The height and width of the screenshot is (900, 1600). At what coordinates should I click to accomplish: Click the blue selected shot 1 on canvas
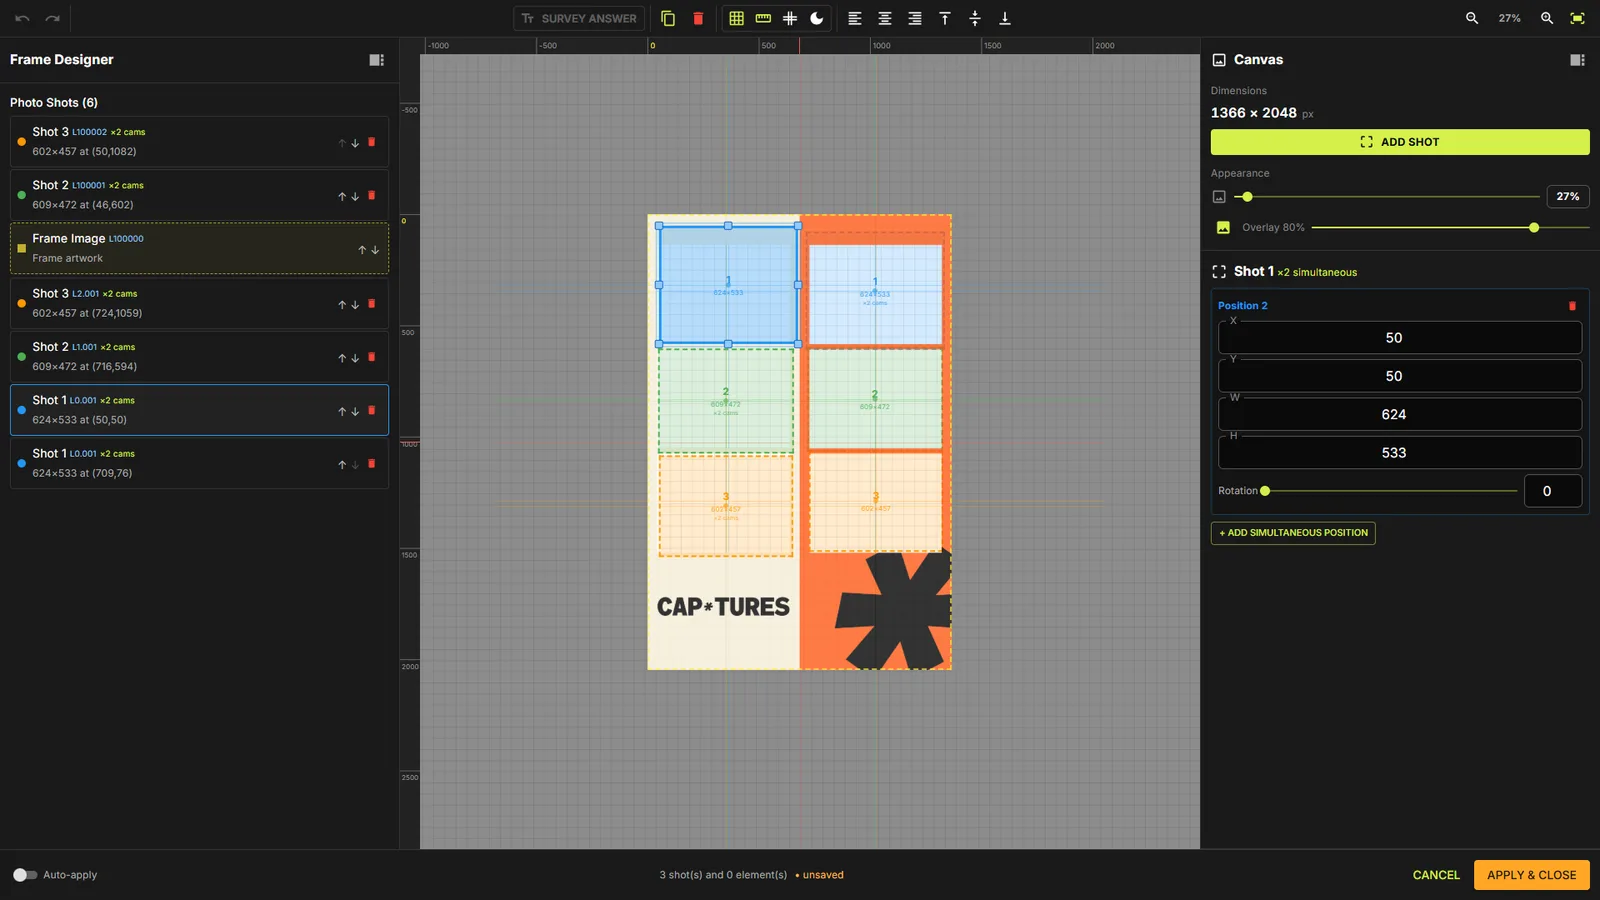tap(728, 285)
